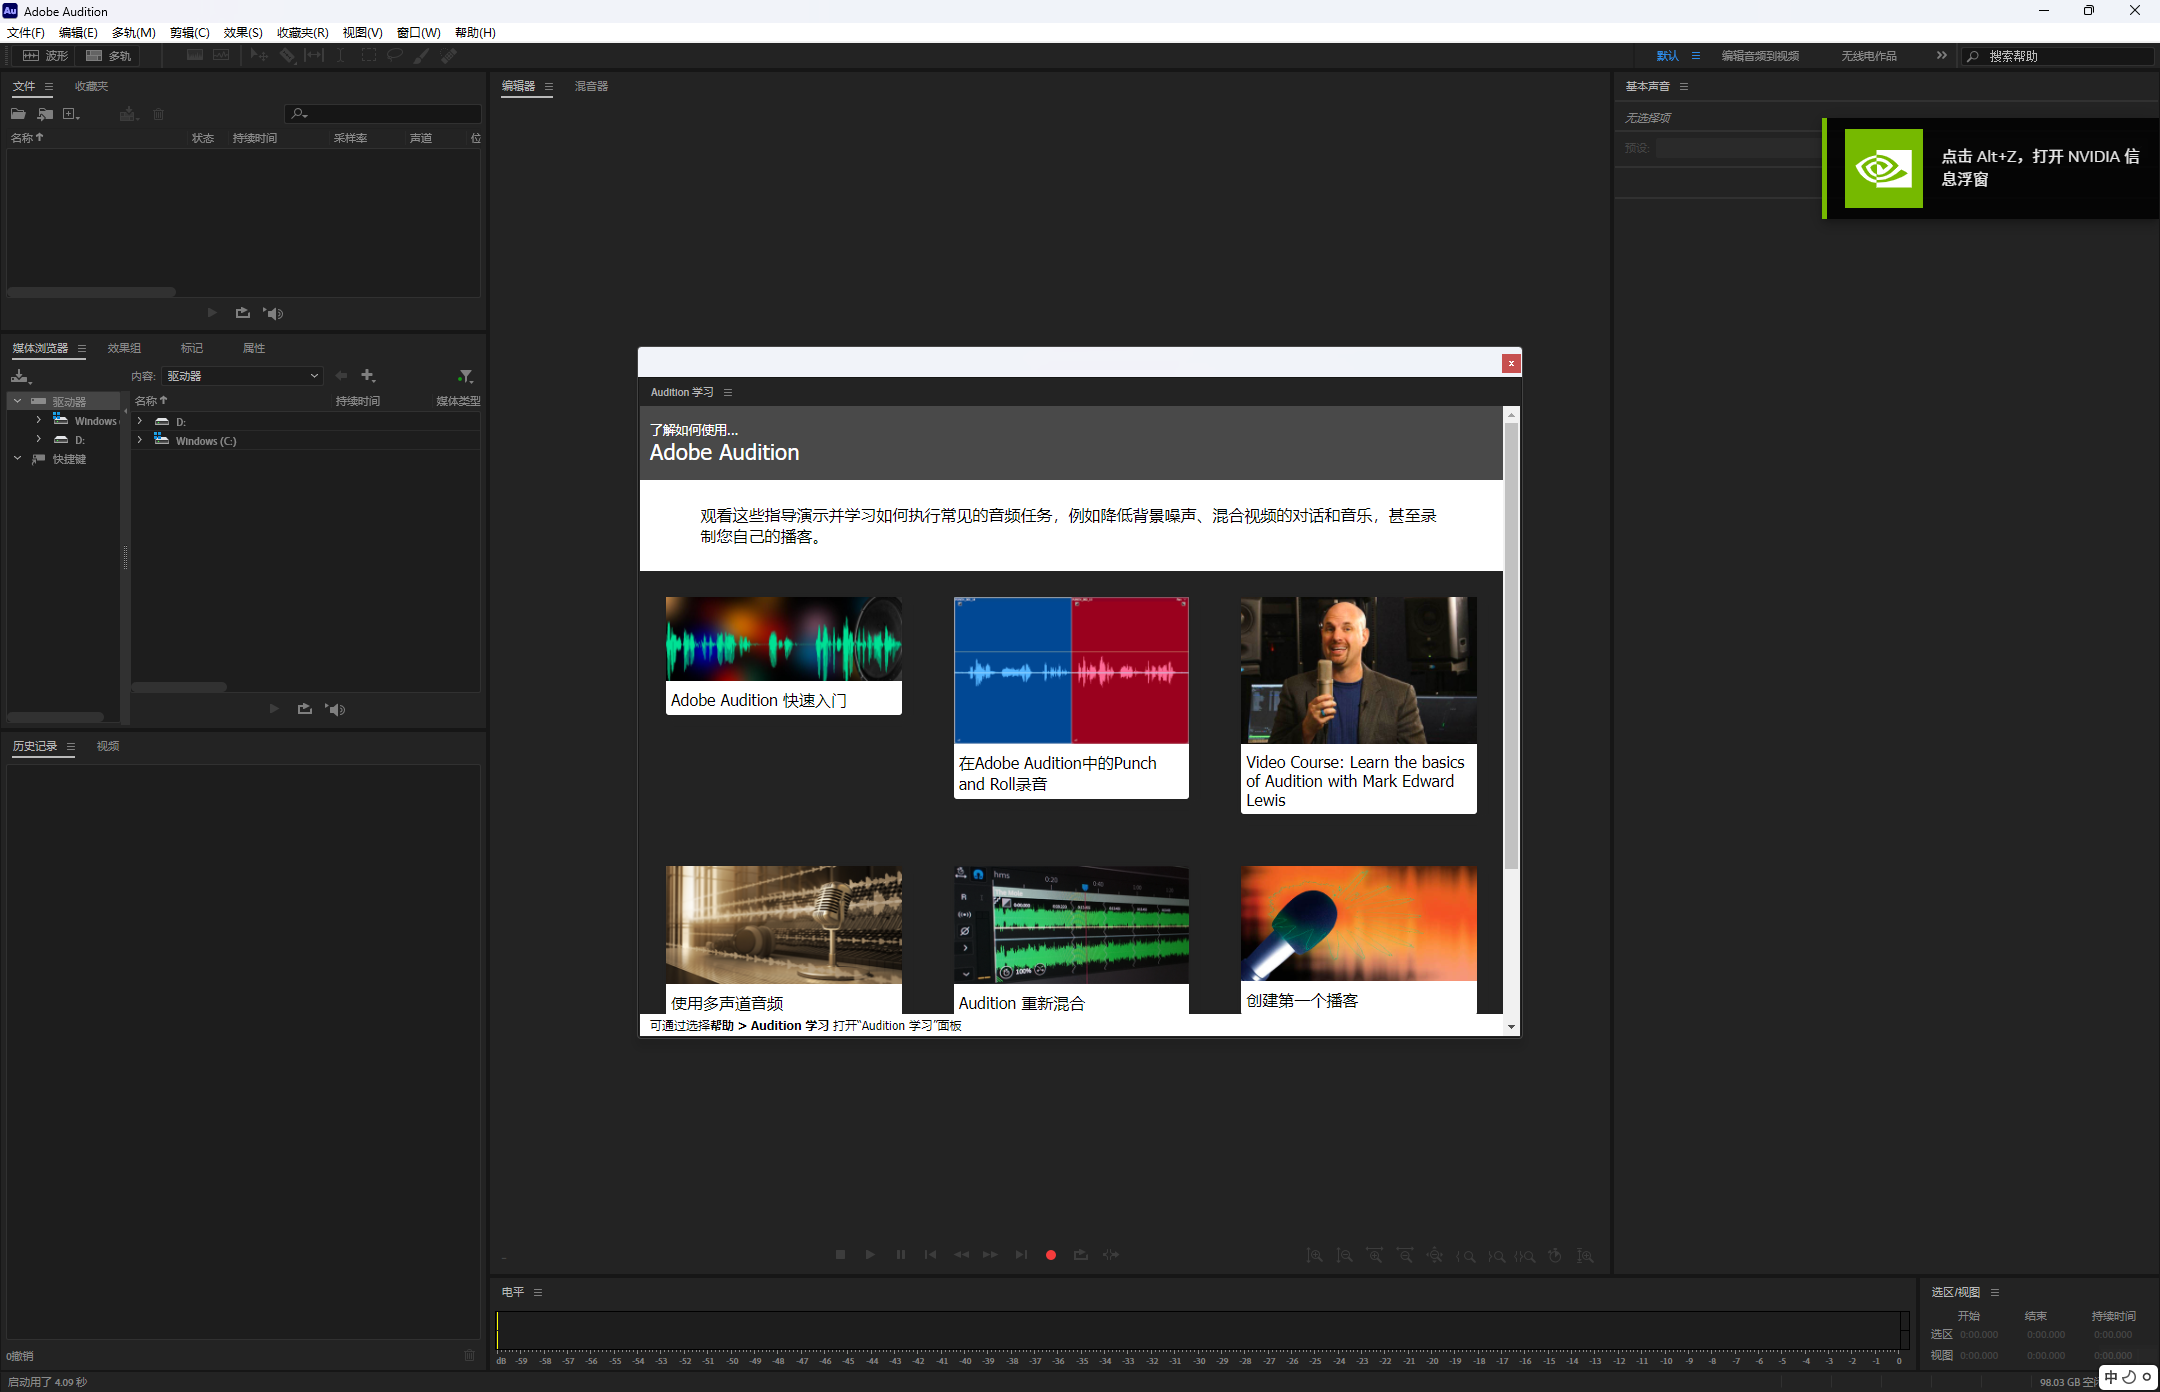Click Stop button in transport
Screen dimensions: 2160x1392
840,1254
